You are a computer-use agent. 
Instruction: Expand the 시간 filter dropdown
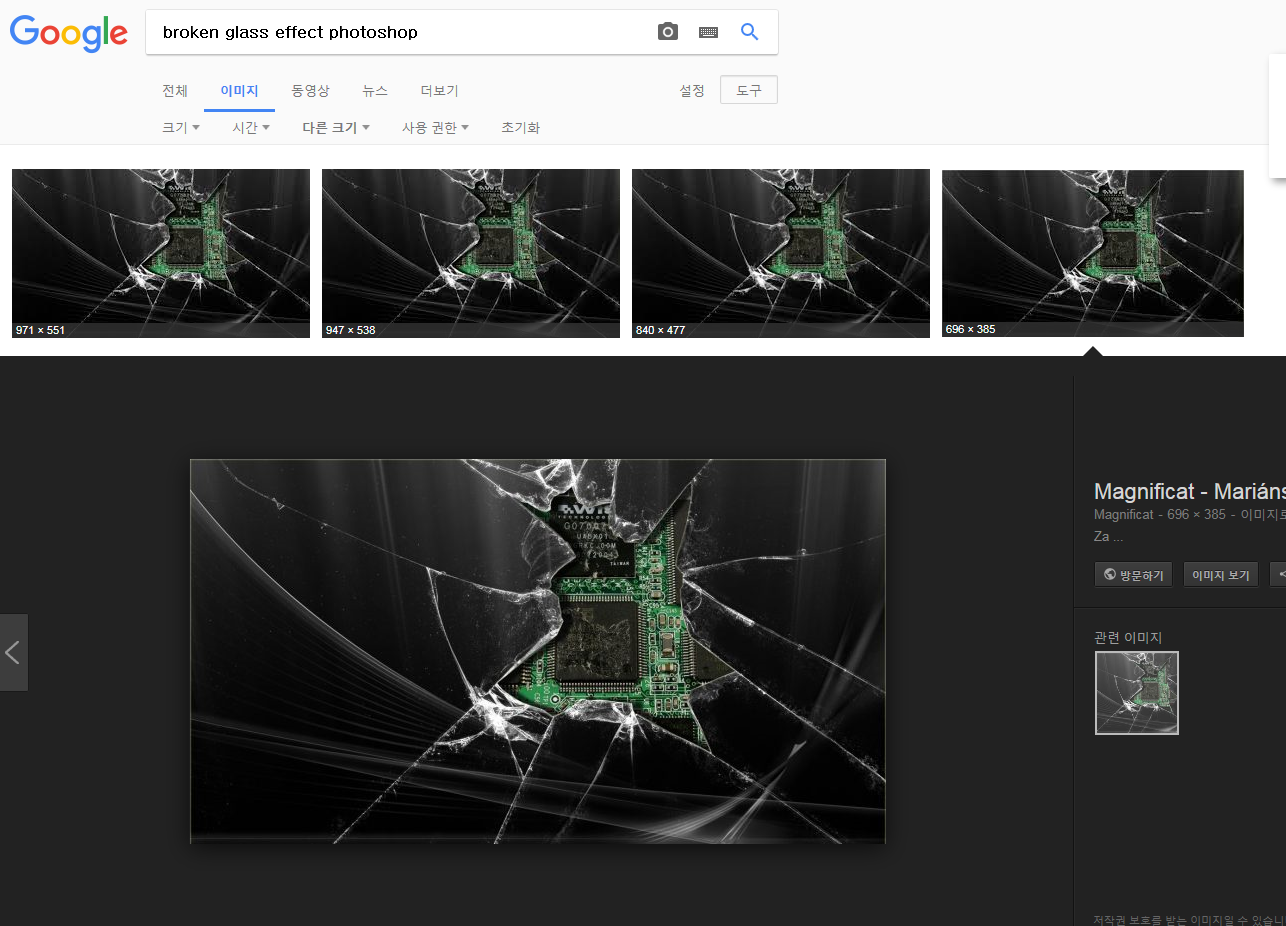coord(251,128)
